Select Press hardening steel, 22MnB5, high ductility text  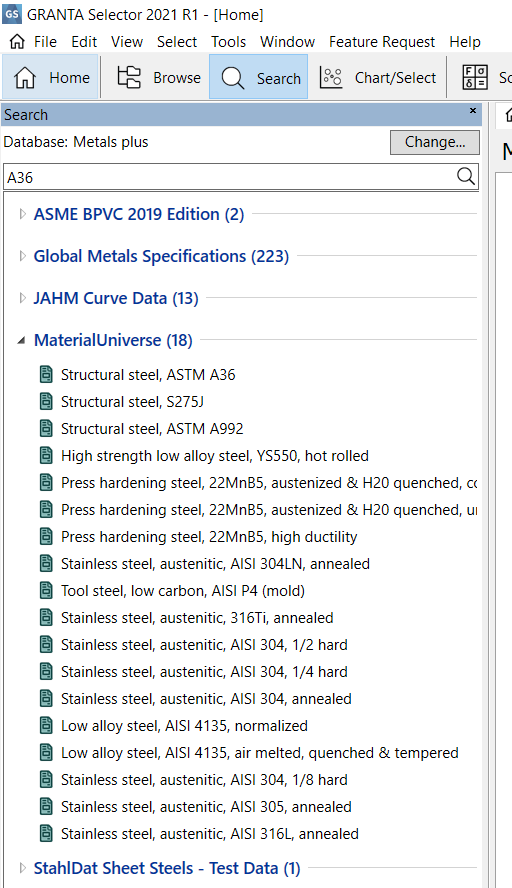point(209,537)
